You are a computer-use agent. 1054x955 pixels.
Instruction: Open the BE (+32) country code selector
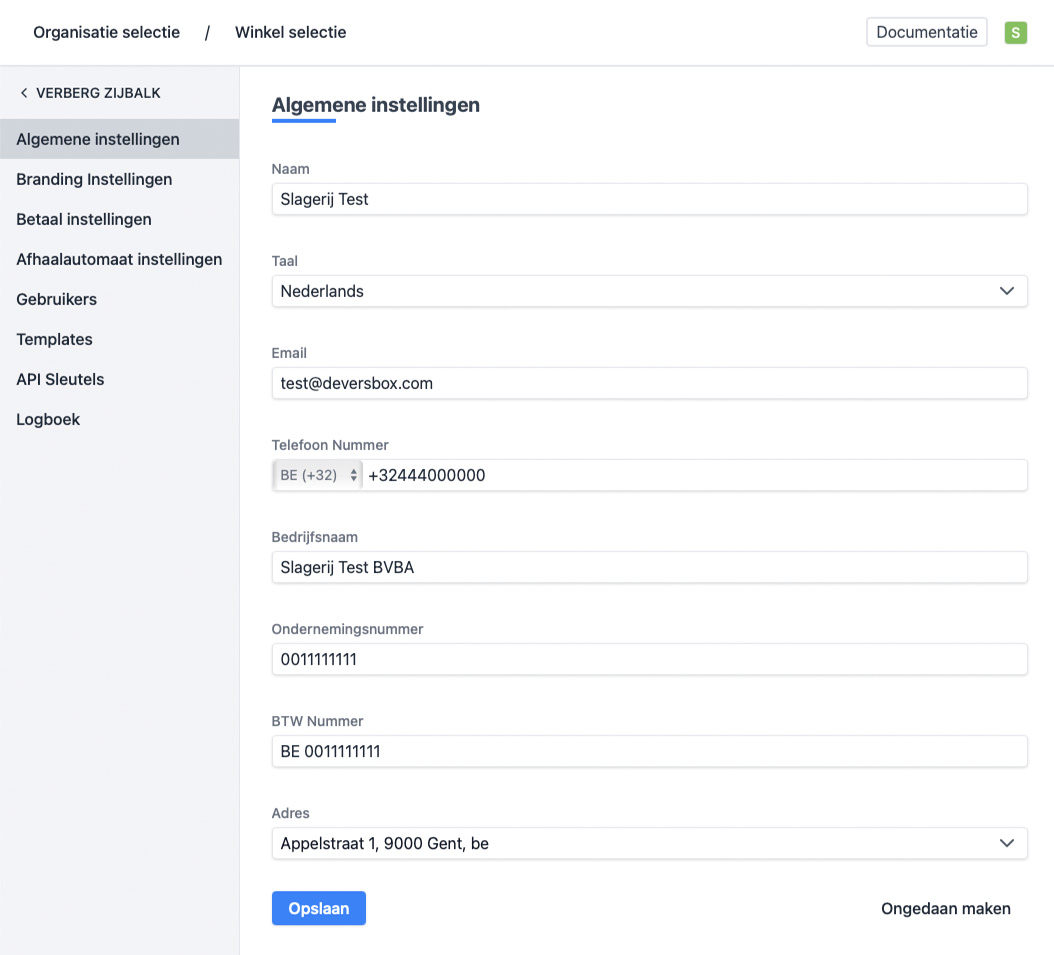coord(318,476)
